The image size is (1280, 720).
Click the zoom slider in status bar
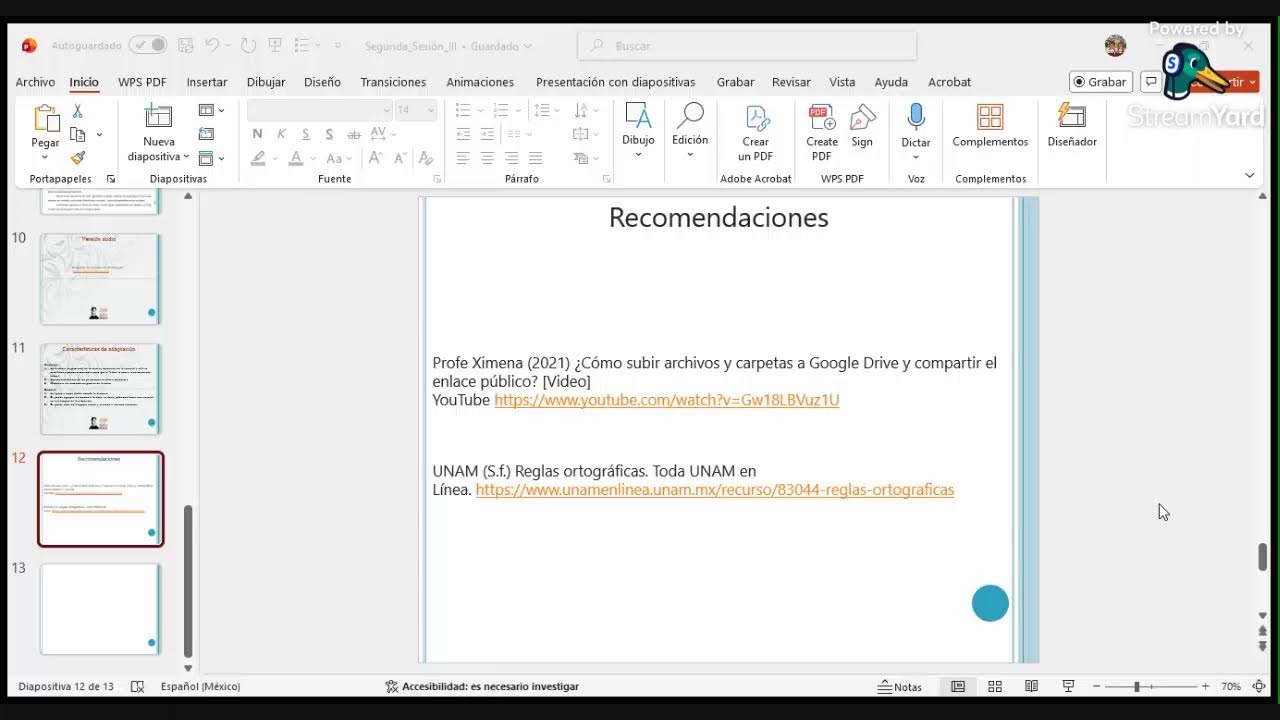(x=1151, y=687)
